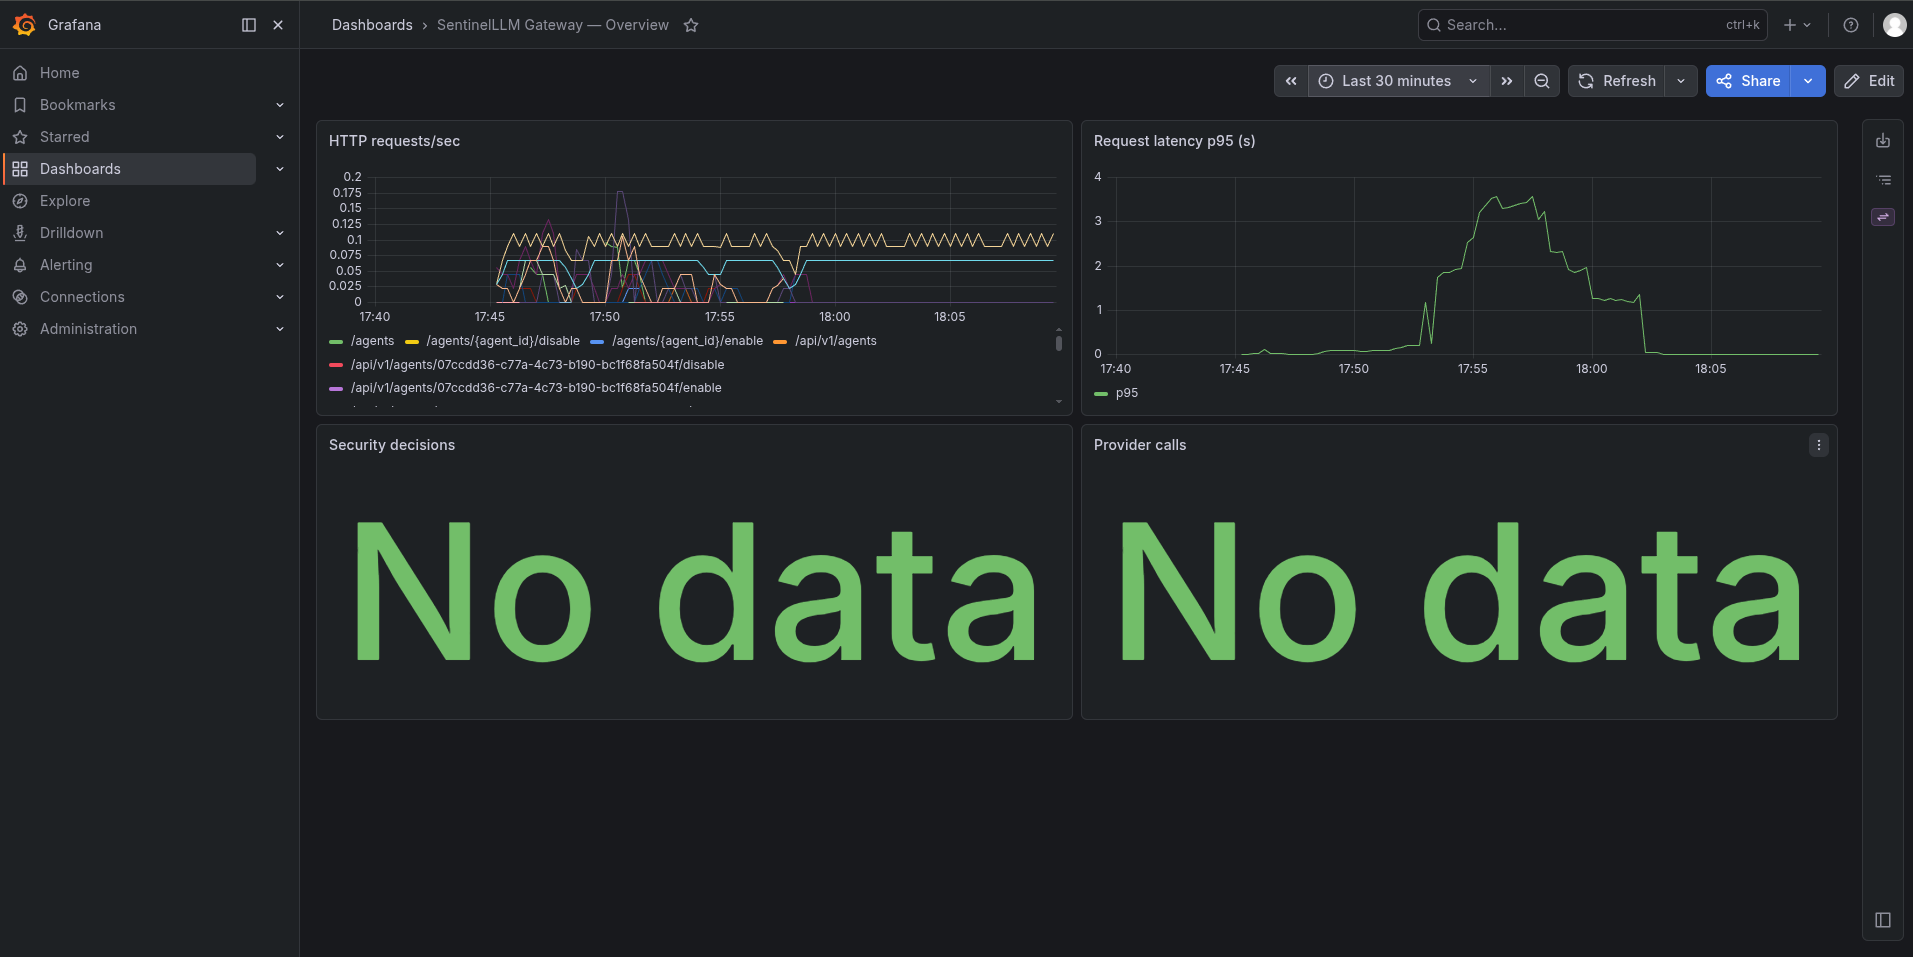1913x957 pixels.
Task: Click SentinelLLM Gateway — Overview breadcrumb
Action: 553,25
